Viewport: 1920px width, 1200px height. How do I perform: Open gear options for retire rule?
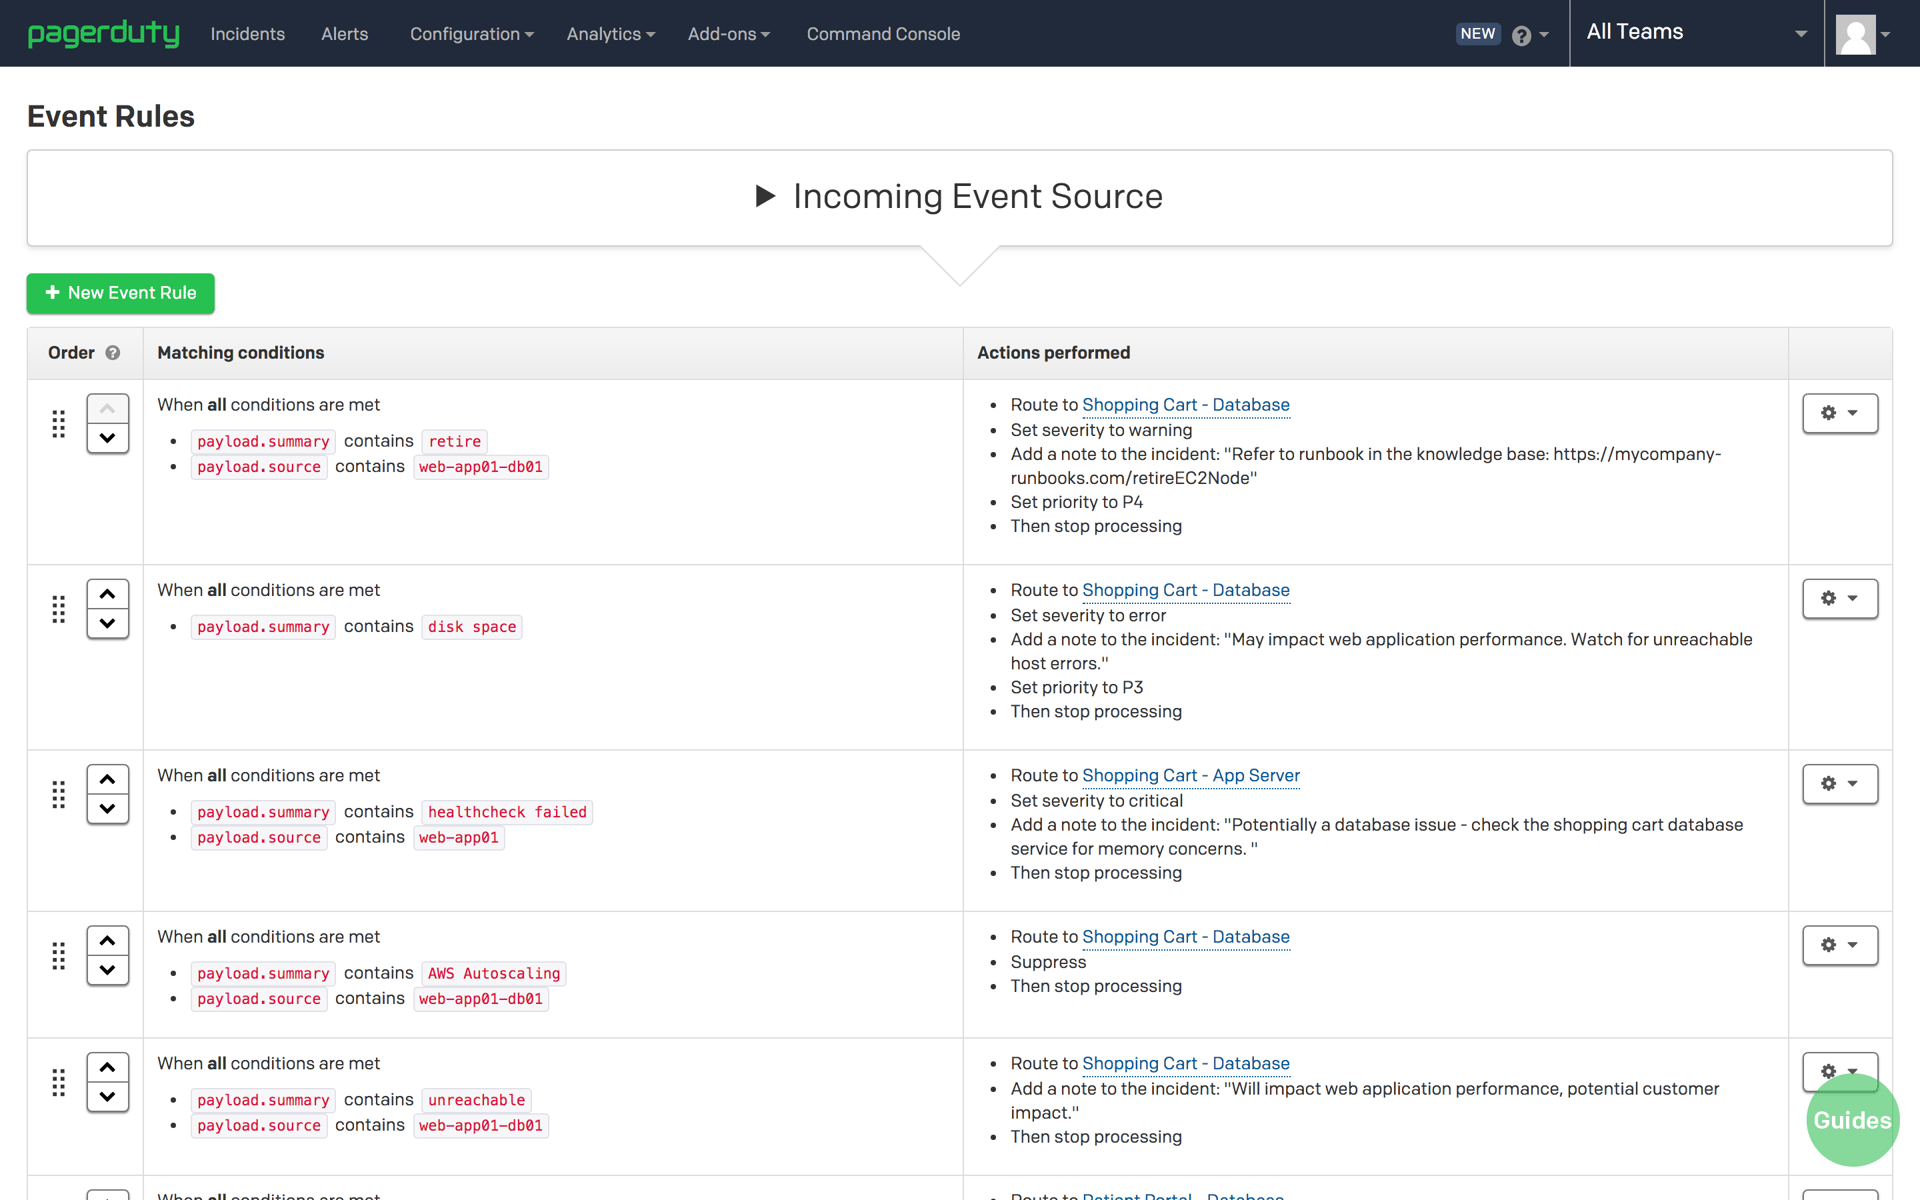click(1839, 413)
